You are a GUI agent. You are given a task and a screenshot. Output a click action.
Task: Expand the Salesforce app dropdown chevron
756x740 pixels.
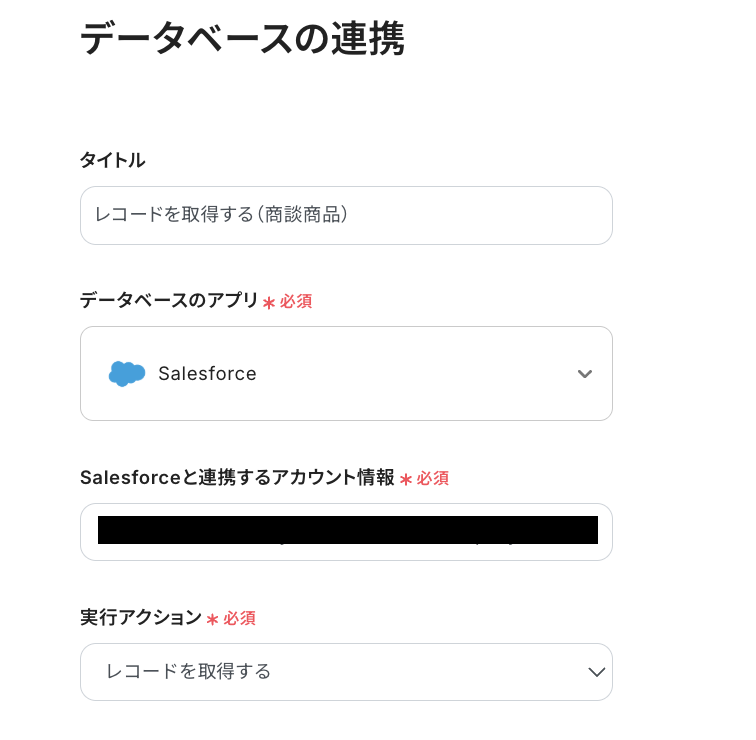click(x=585, y=374)
